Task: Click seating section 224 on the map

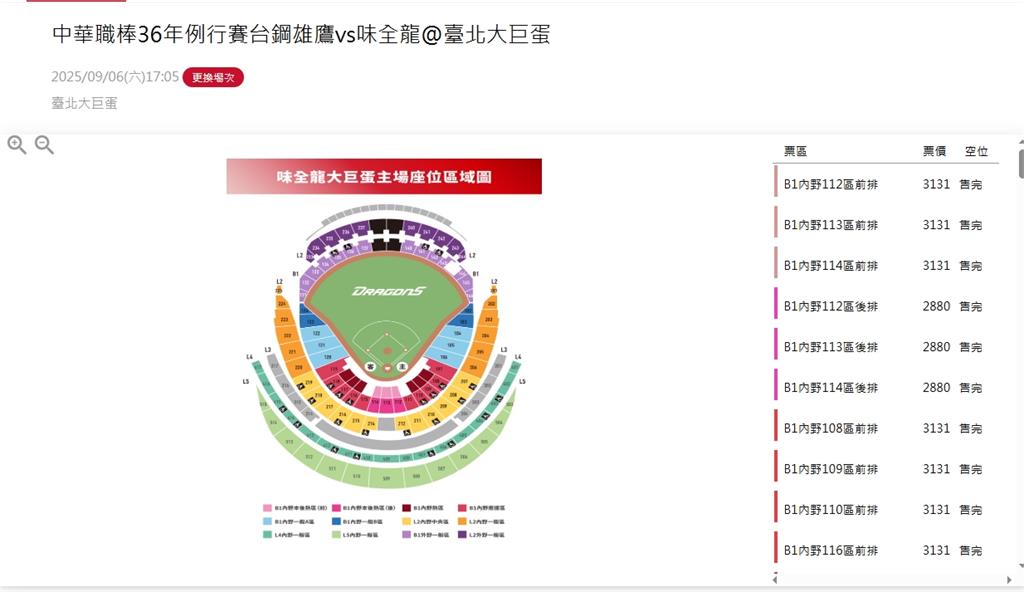Action: 282,304
